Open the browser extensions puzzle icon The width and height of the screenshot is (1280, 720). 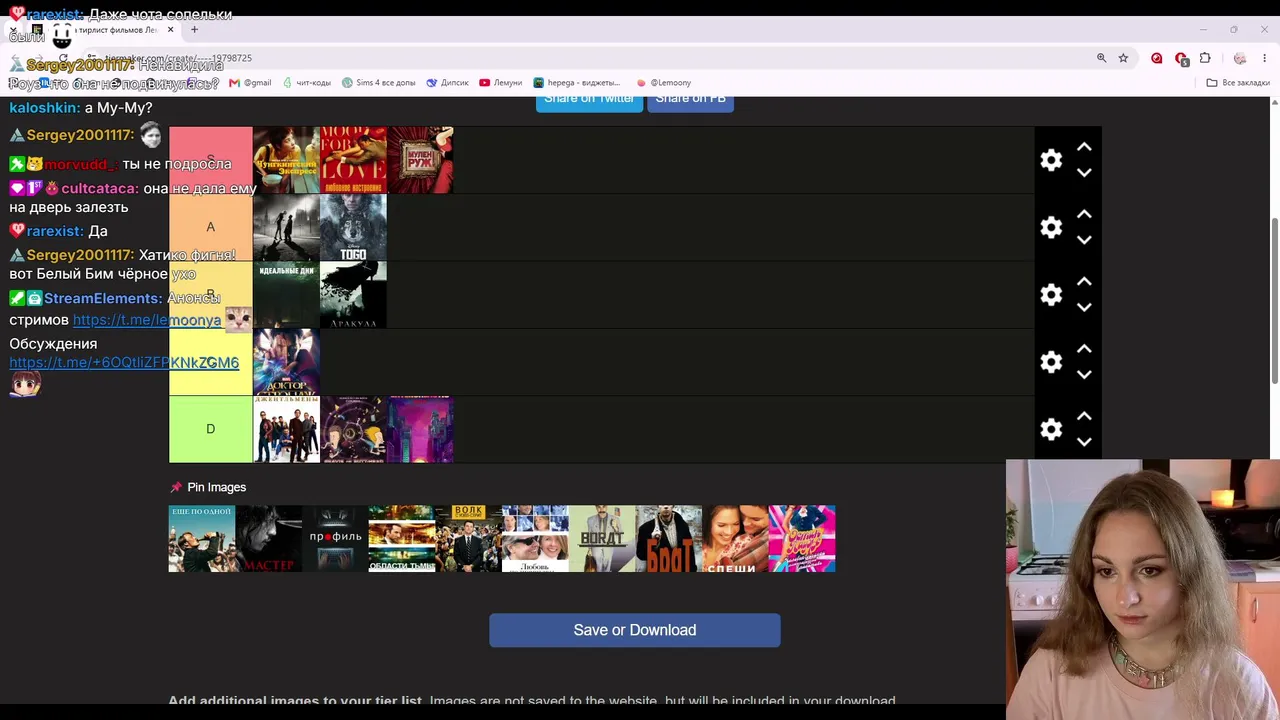pos(1205,58)
